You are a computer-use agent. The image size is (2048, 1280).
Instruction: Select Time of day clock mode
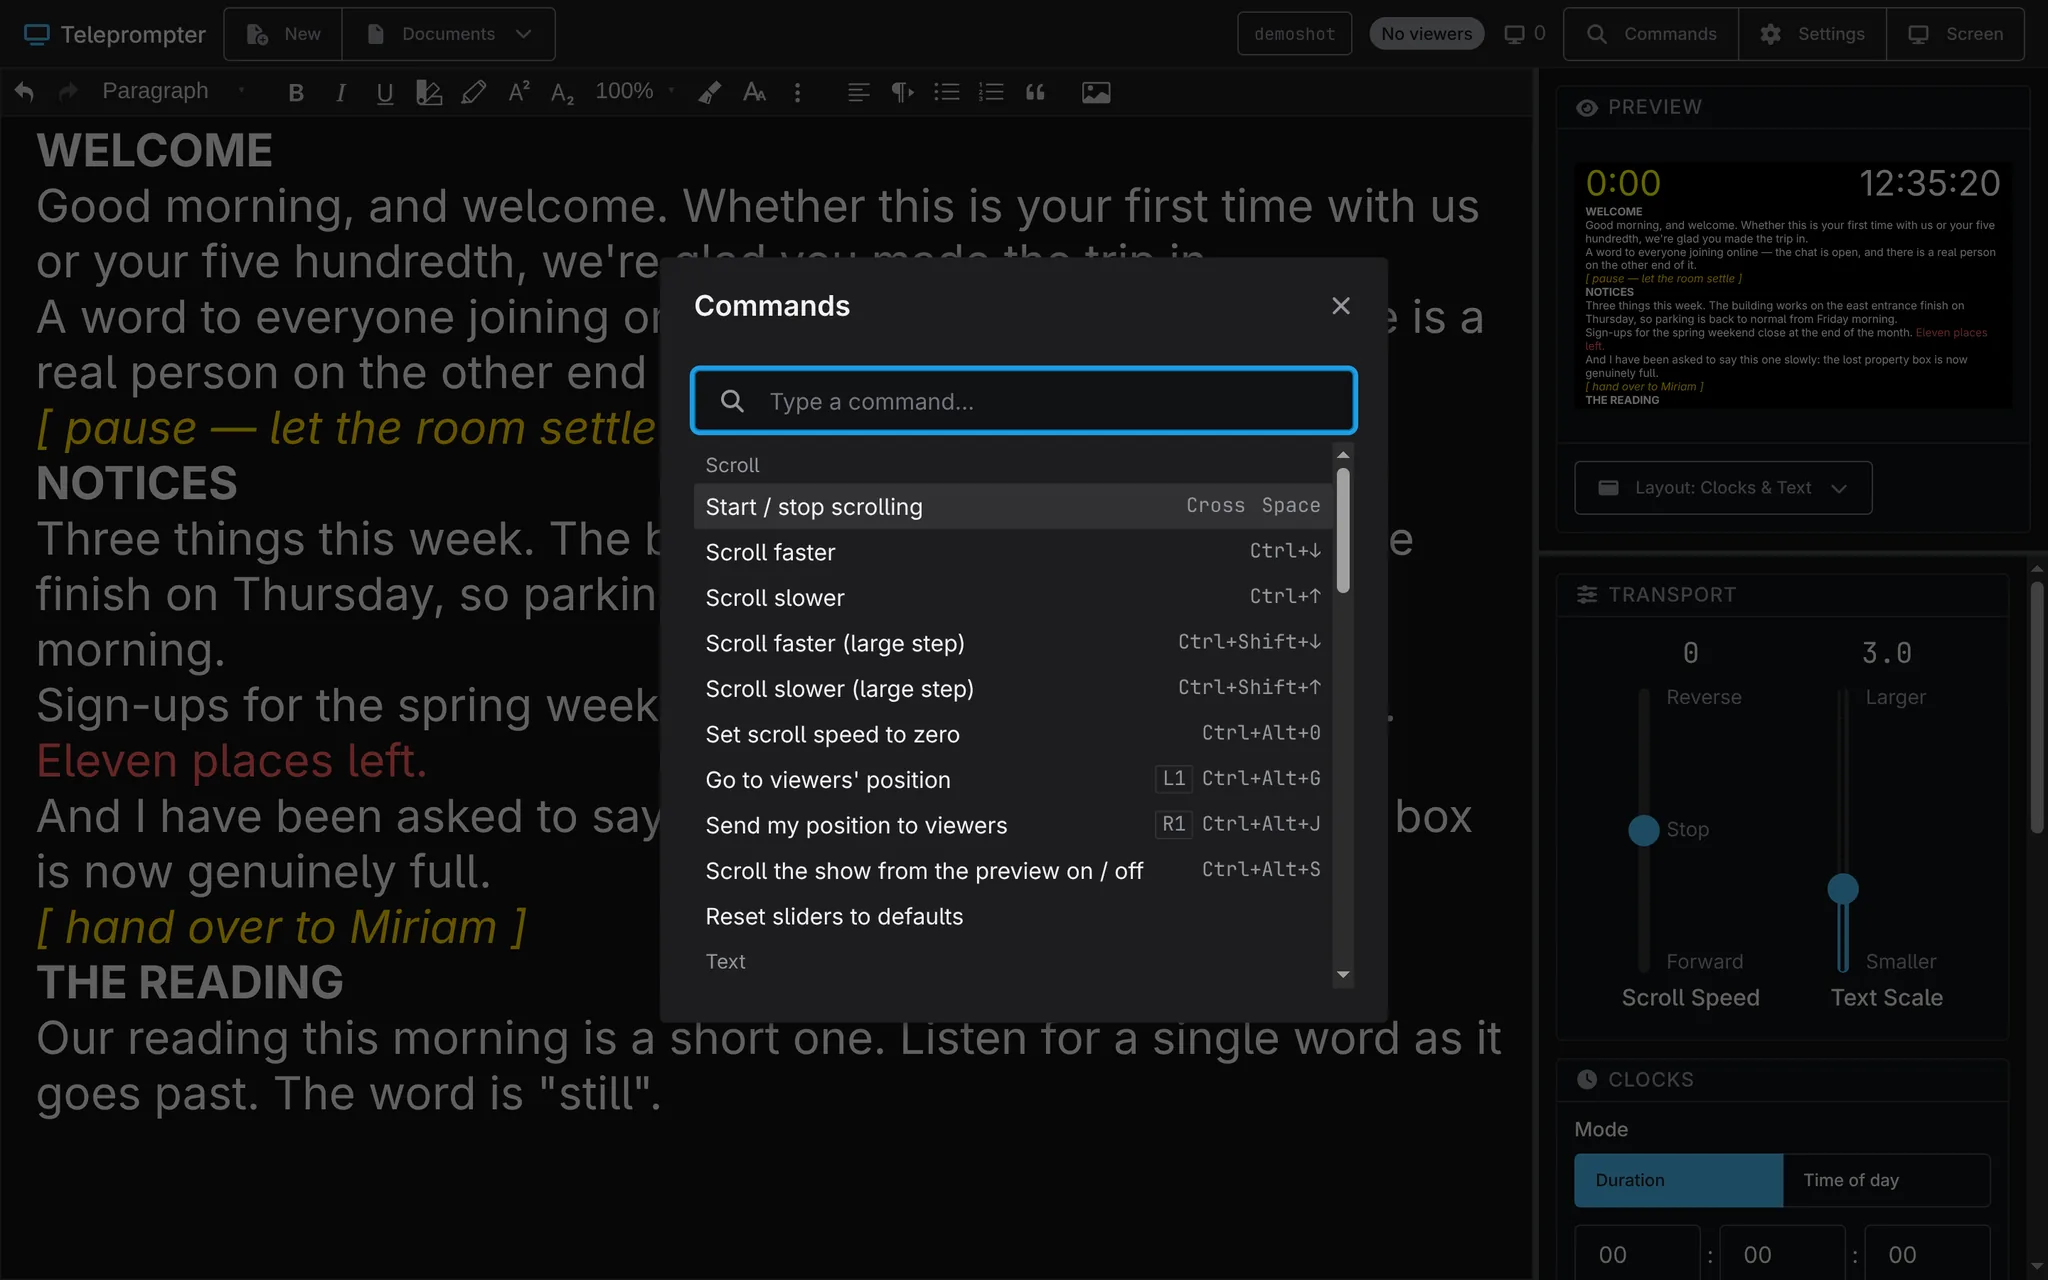coord(1886,1180)
